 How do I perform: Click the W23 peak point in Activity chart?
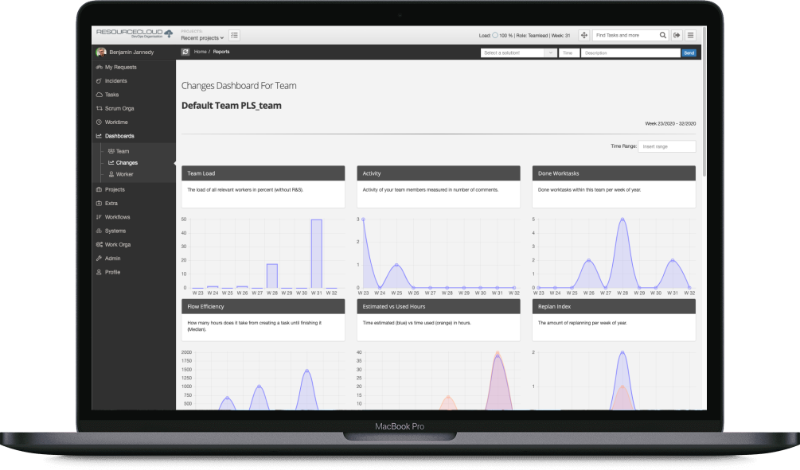(363, 219)
